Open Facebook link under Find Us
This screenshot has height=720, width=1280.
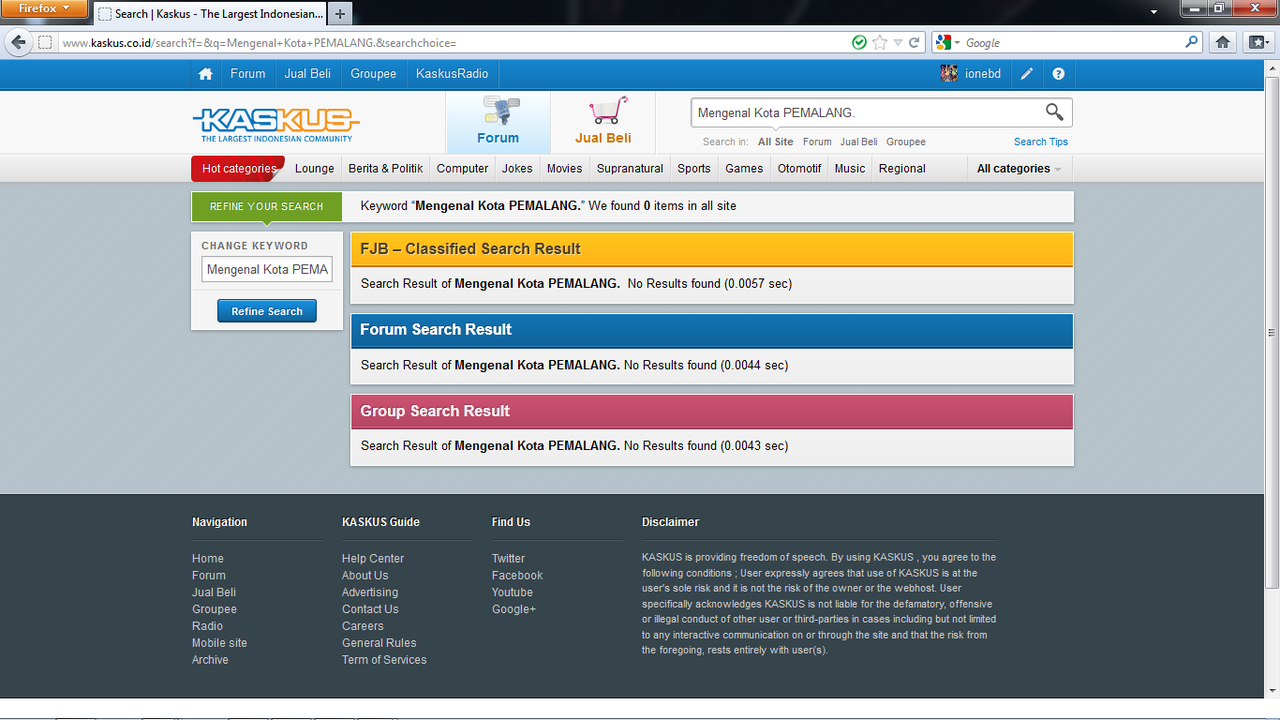(517, 576)
